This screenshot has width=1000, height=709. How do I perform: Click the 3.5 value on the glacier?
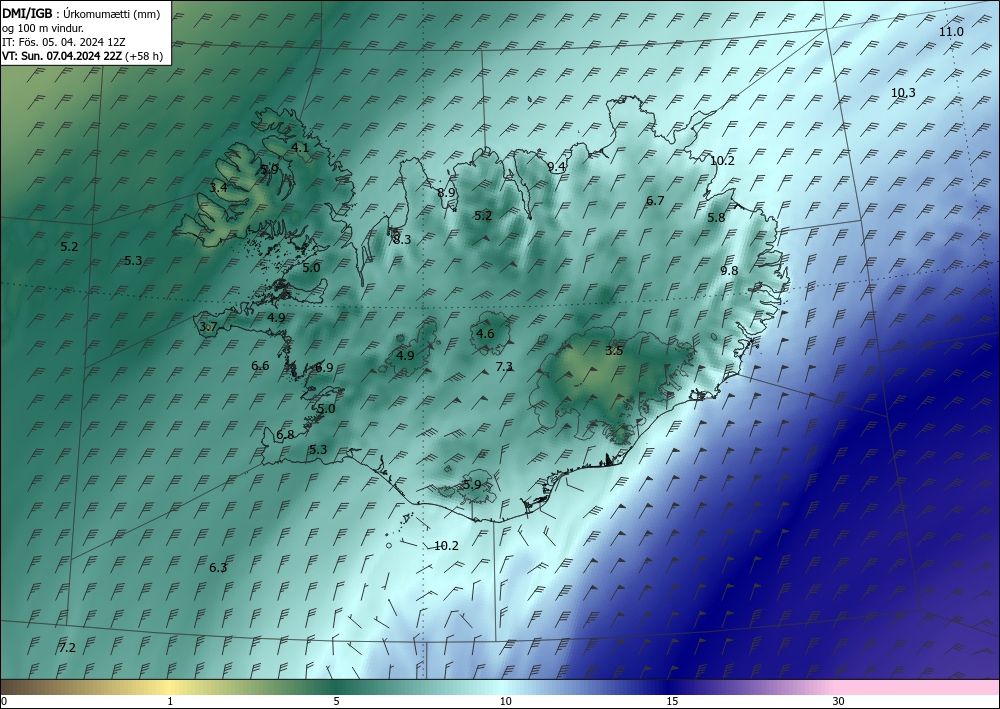point(614,351)
